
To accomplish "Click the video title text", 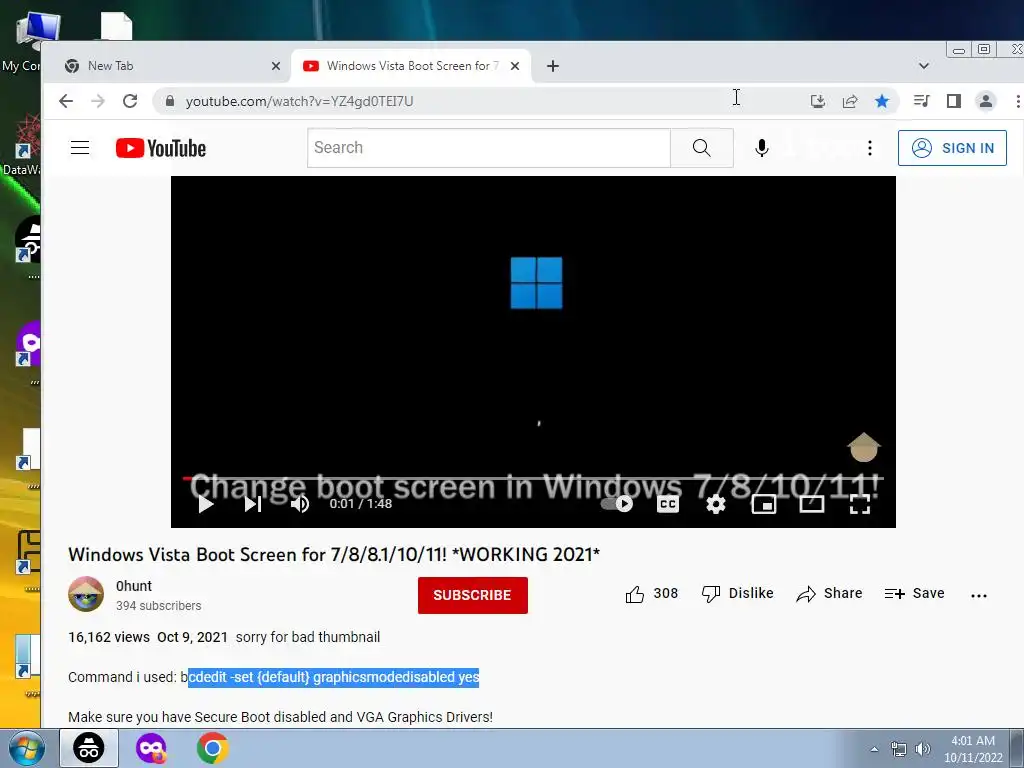I will point(334,554).
